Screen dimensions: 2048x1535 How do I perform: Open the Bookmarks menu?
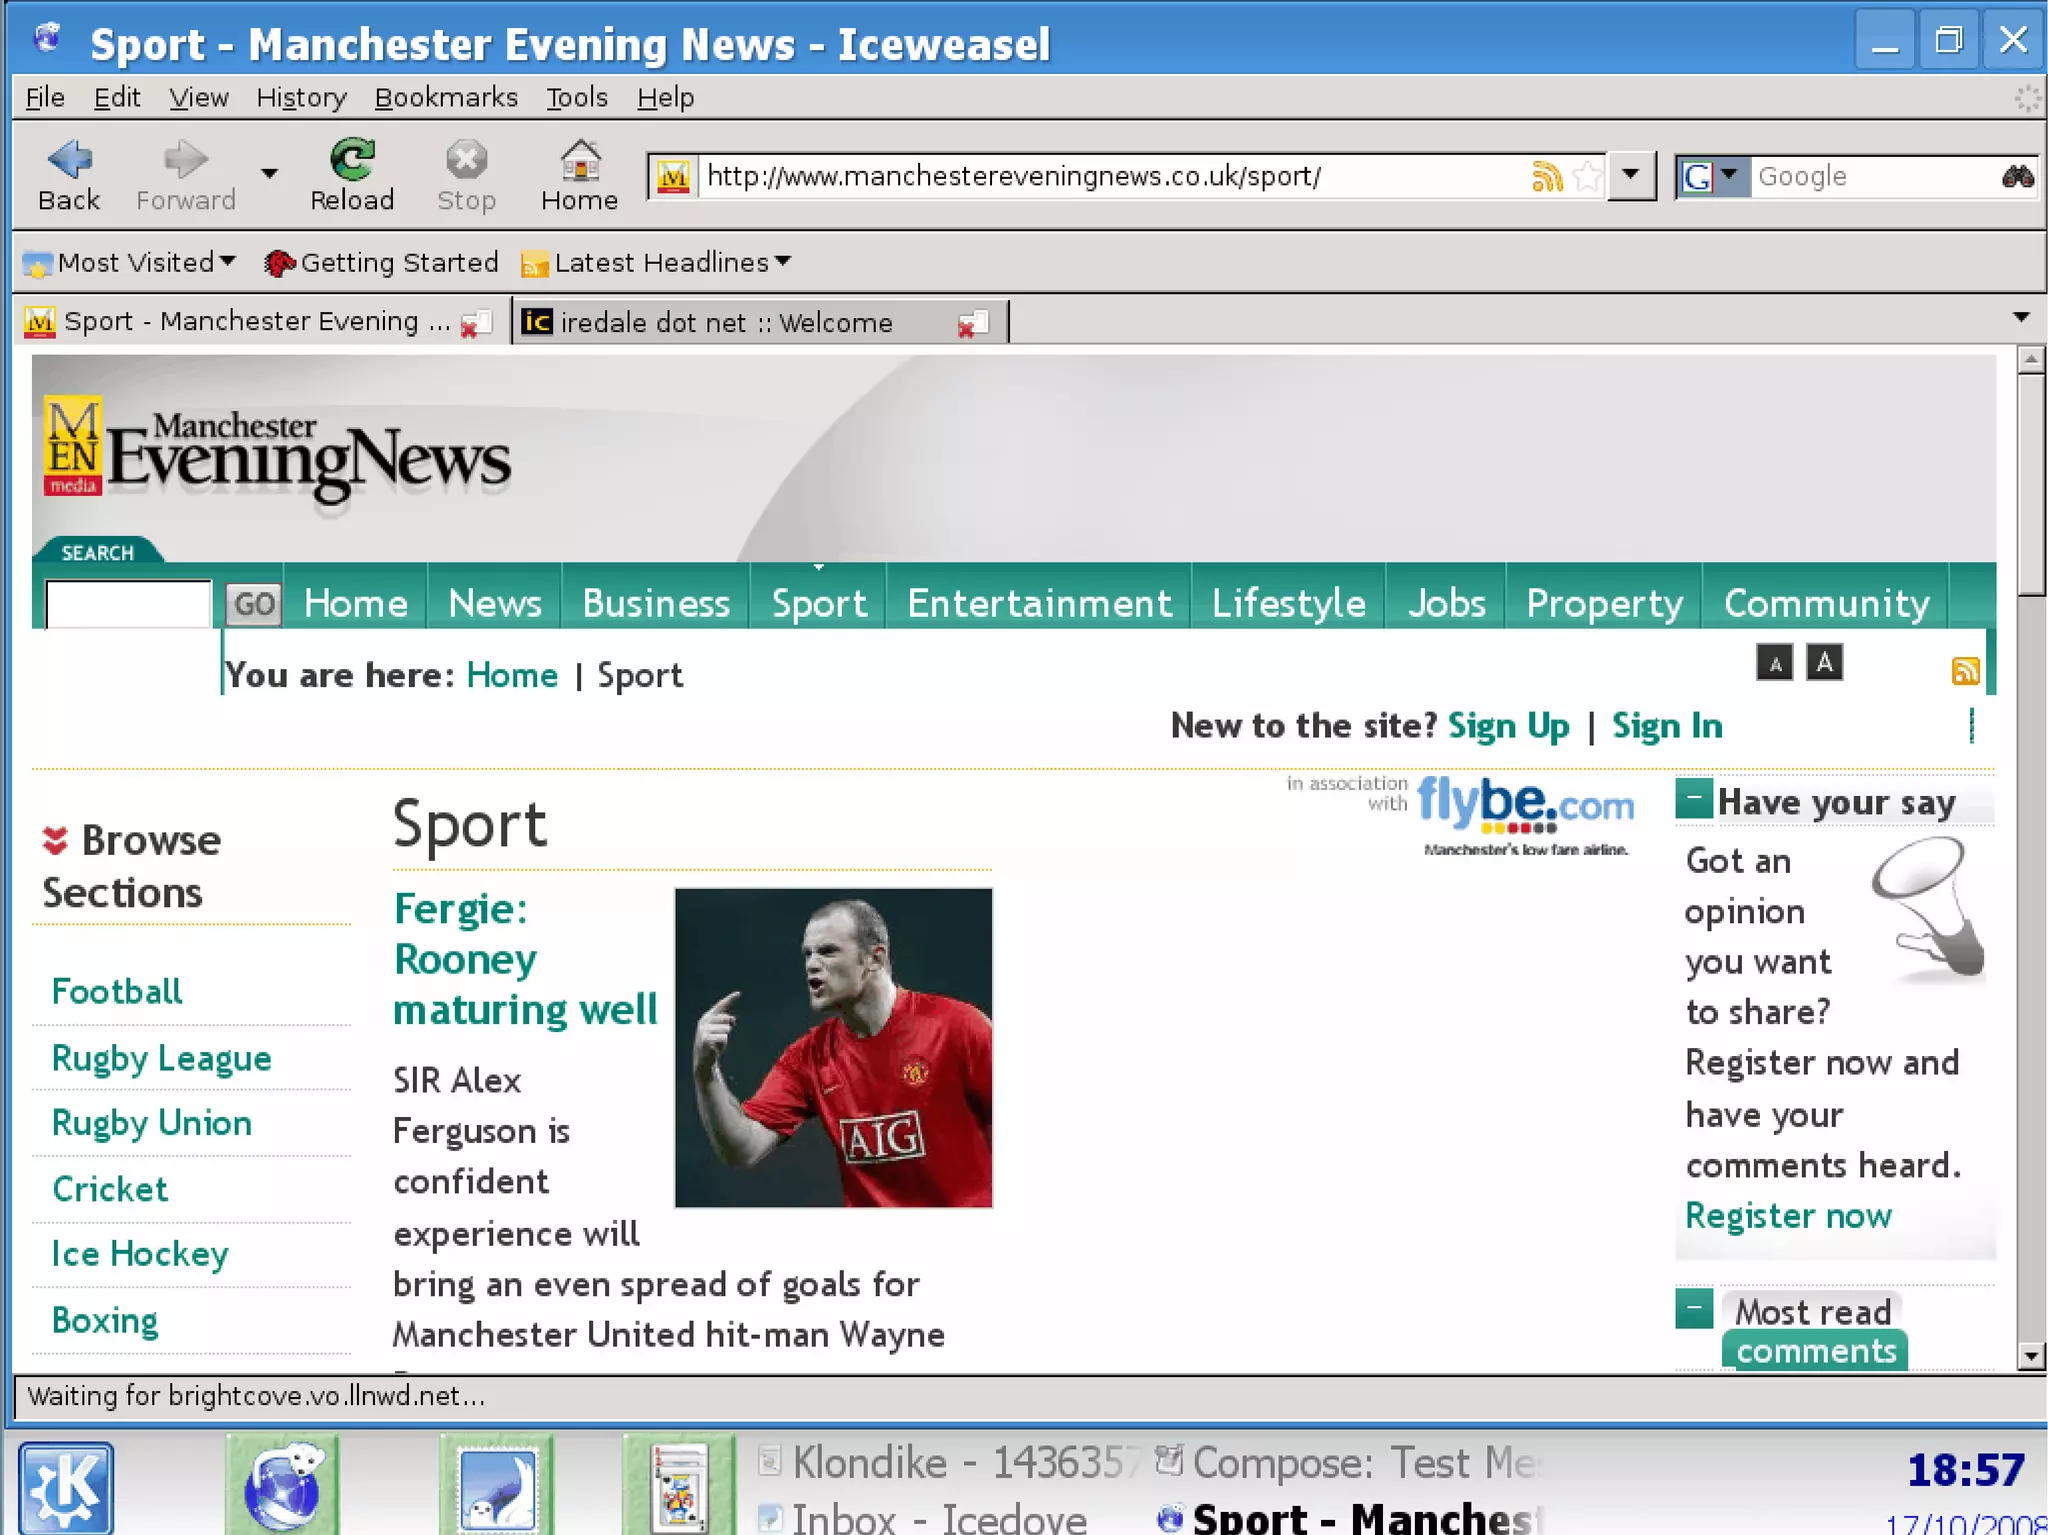446,97
